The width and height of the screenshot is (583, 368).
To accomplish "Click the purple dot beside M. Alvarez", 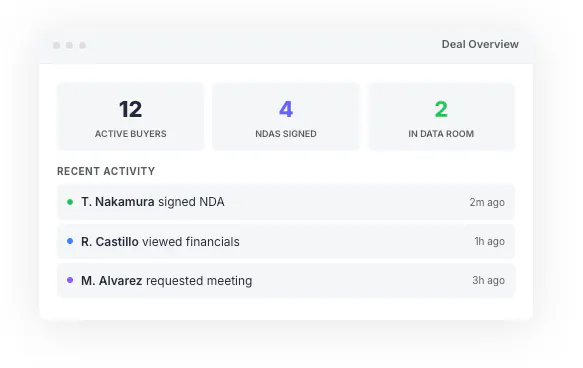I will coord(70,280).
